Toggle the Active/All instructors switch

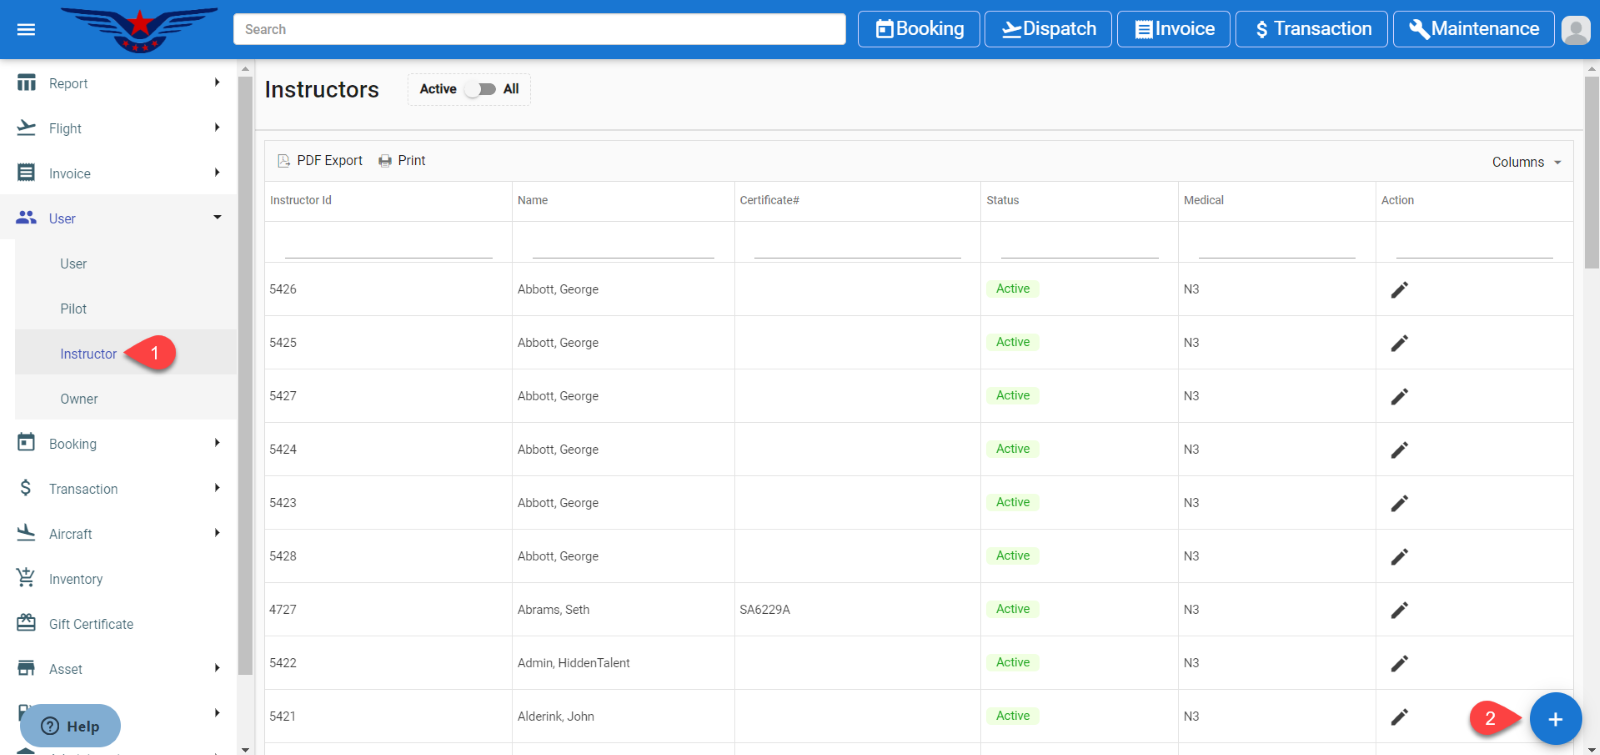(481, 89)
